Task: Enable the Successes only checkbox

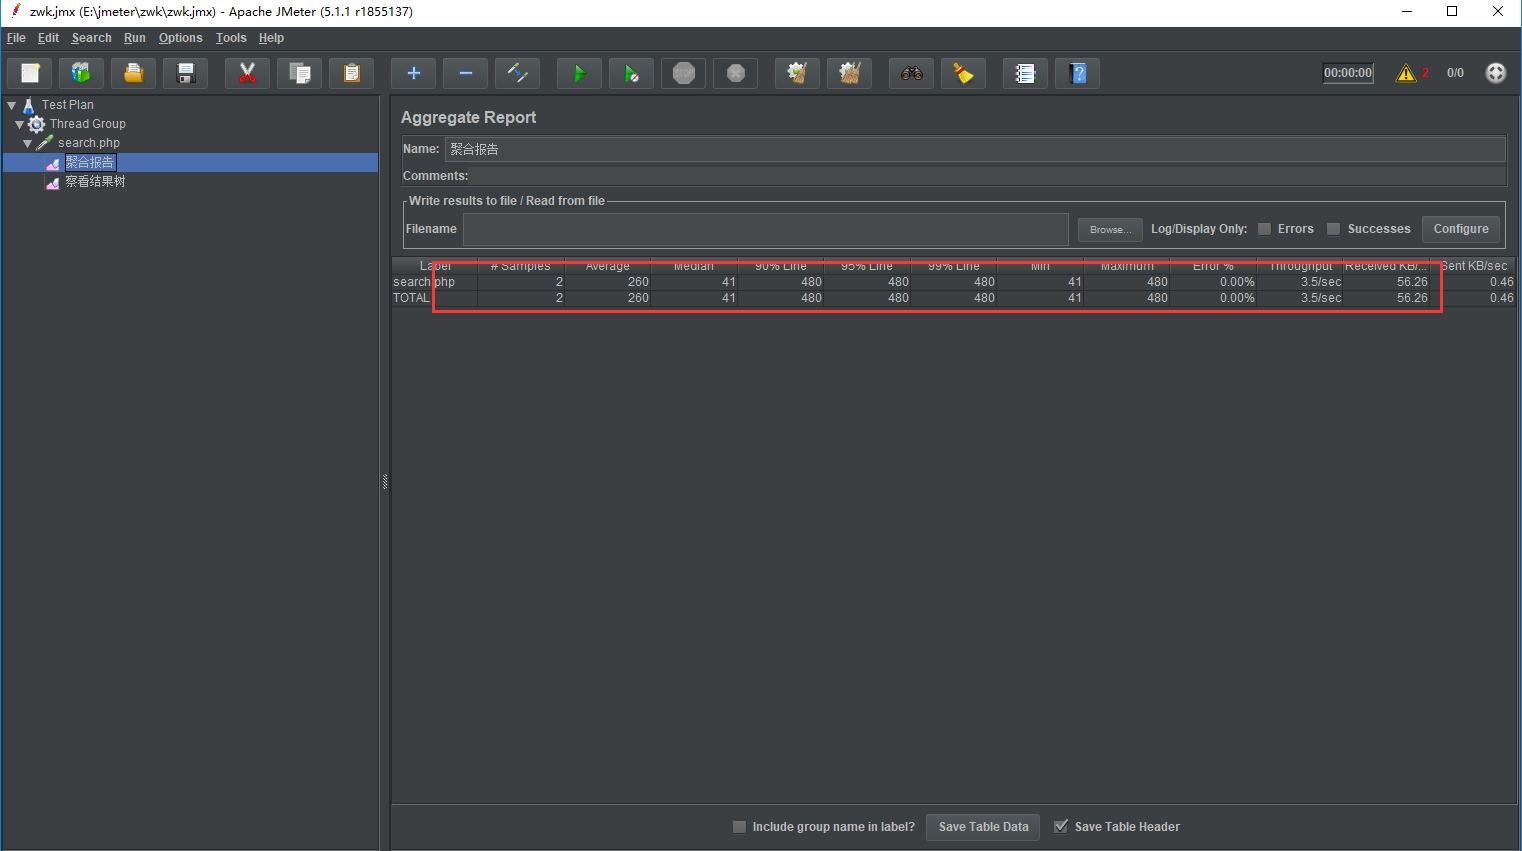Action: tap(1333, 229)
